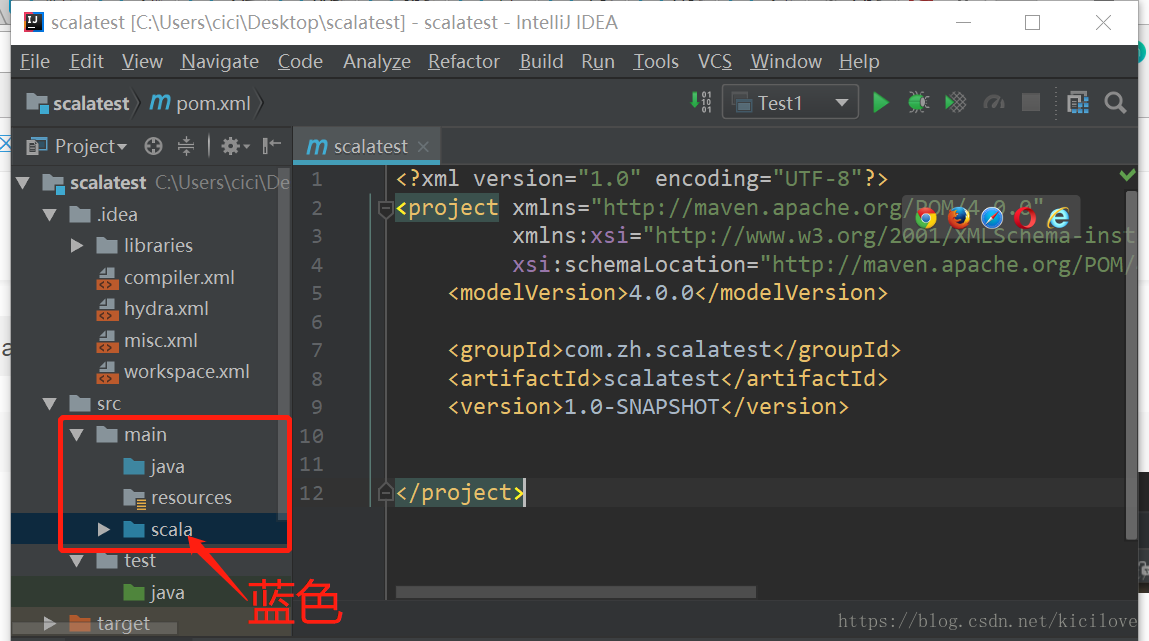Viewport: 1149px width, 641px height.
Task: Open in Internet Explorer icon
Action: click(1058, 218)
